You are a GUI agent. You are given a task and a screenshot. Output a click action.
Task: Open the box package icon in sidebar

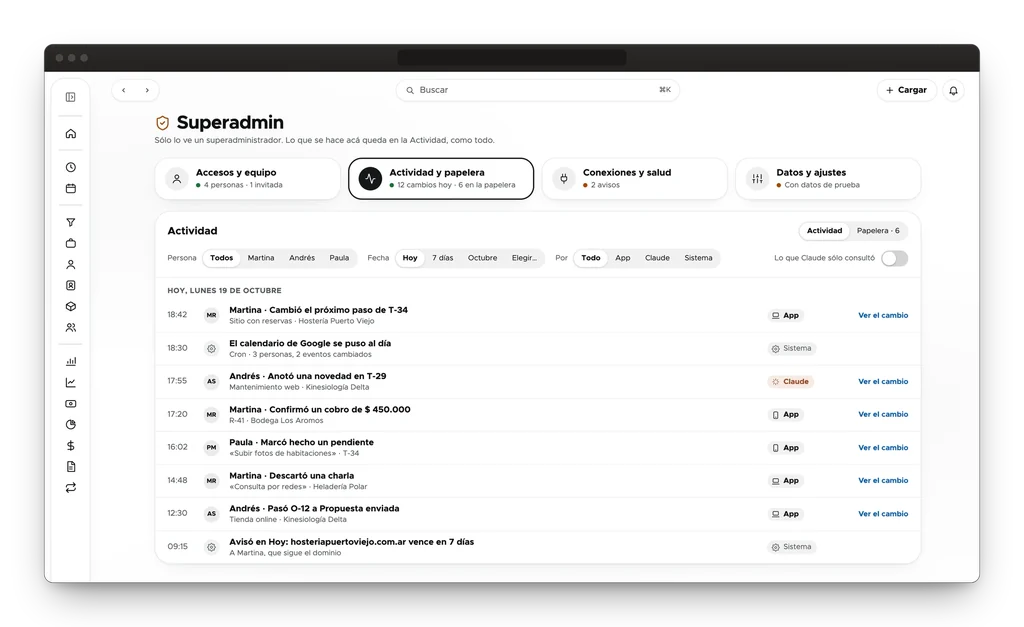(x=71, y=306)
